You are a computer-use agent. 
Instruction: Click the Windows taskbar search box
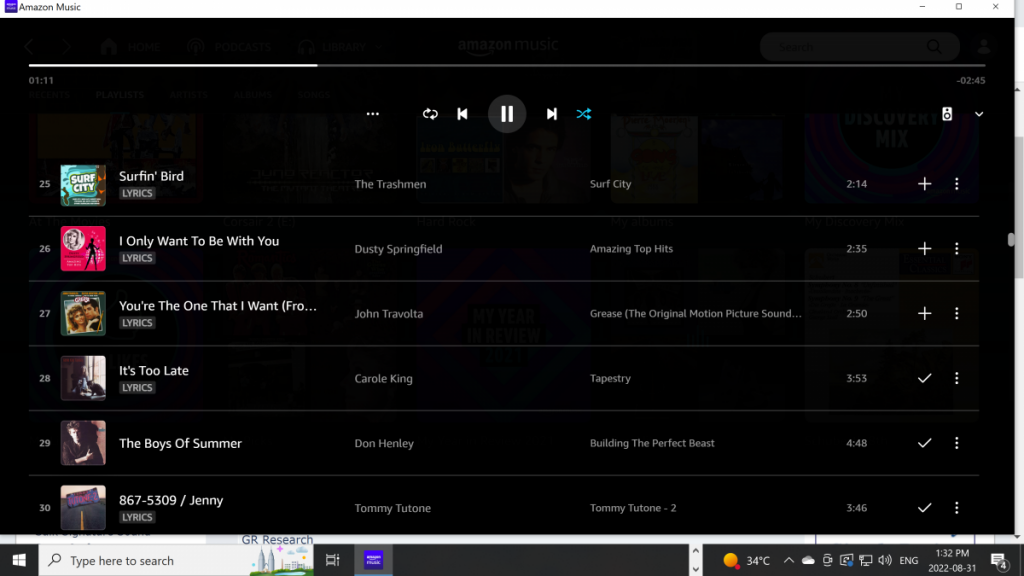[x=176, y=560]
